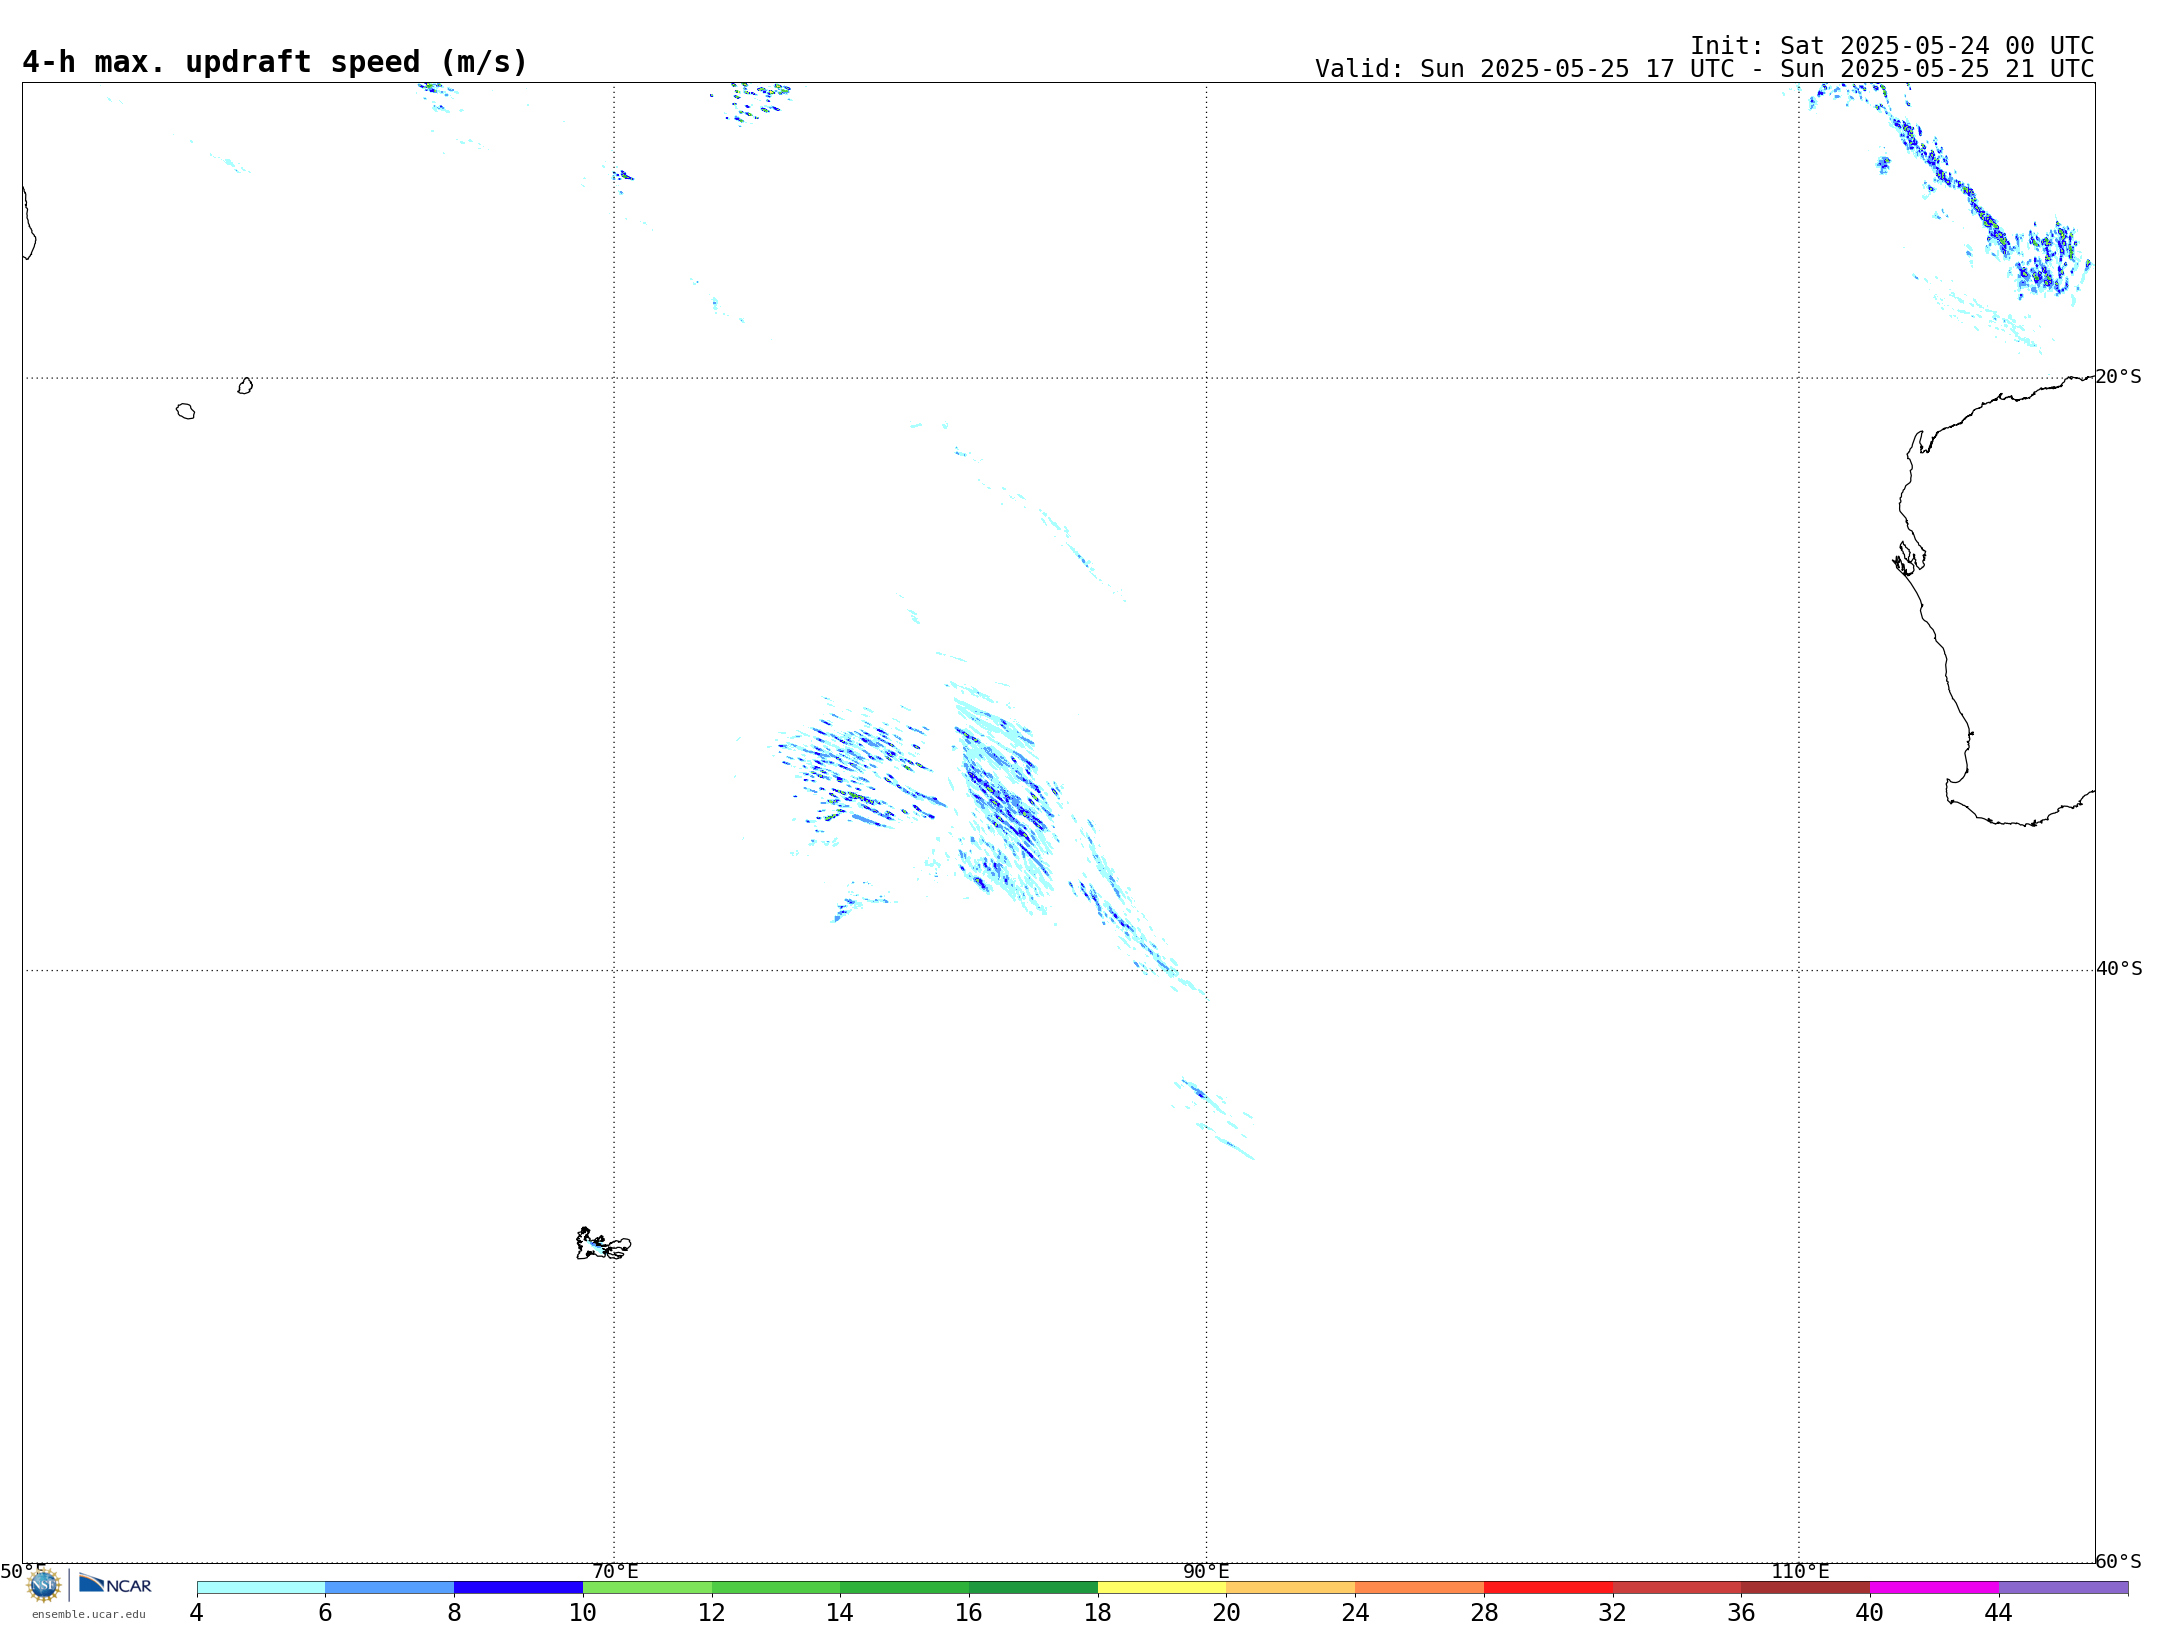Screen dimensions: 2160x1626
Task: Click the 'Init: Sat 2025-05-24 00 UTC' text
Action: pos(1892,46)
